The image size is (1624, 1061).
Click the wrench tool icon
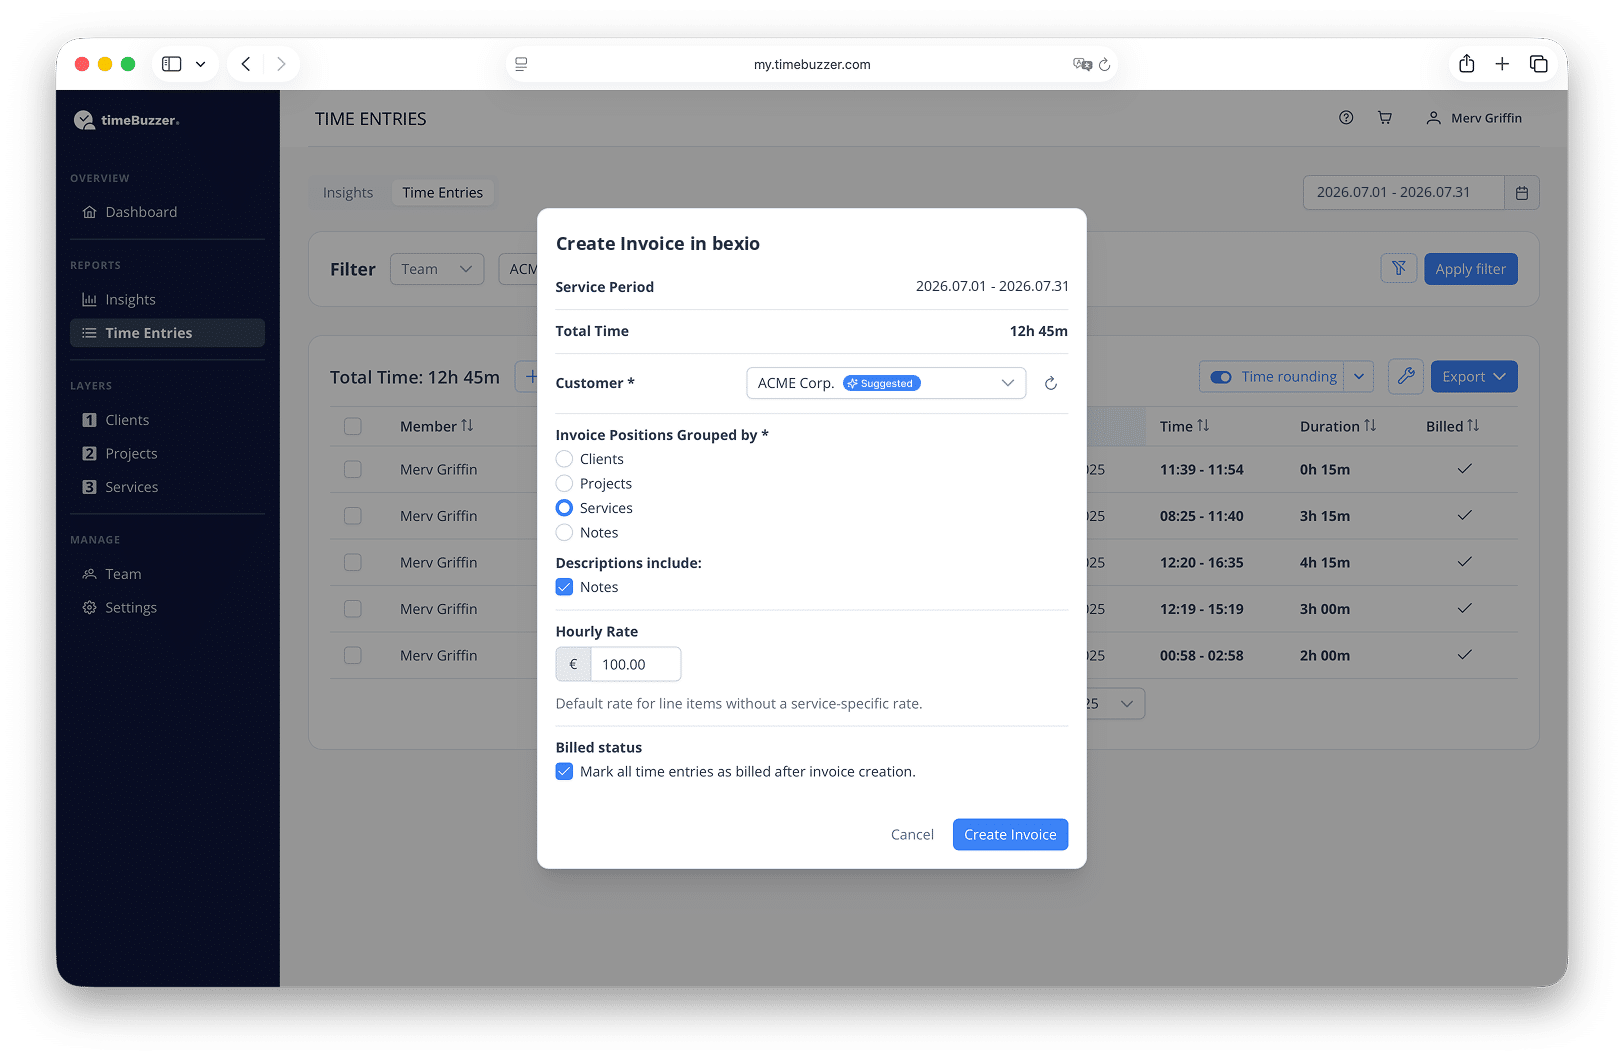(x=1406, y=377)
